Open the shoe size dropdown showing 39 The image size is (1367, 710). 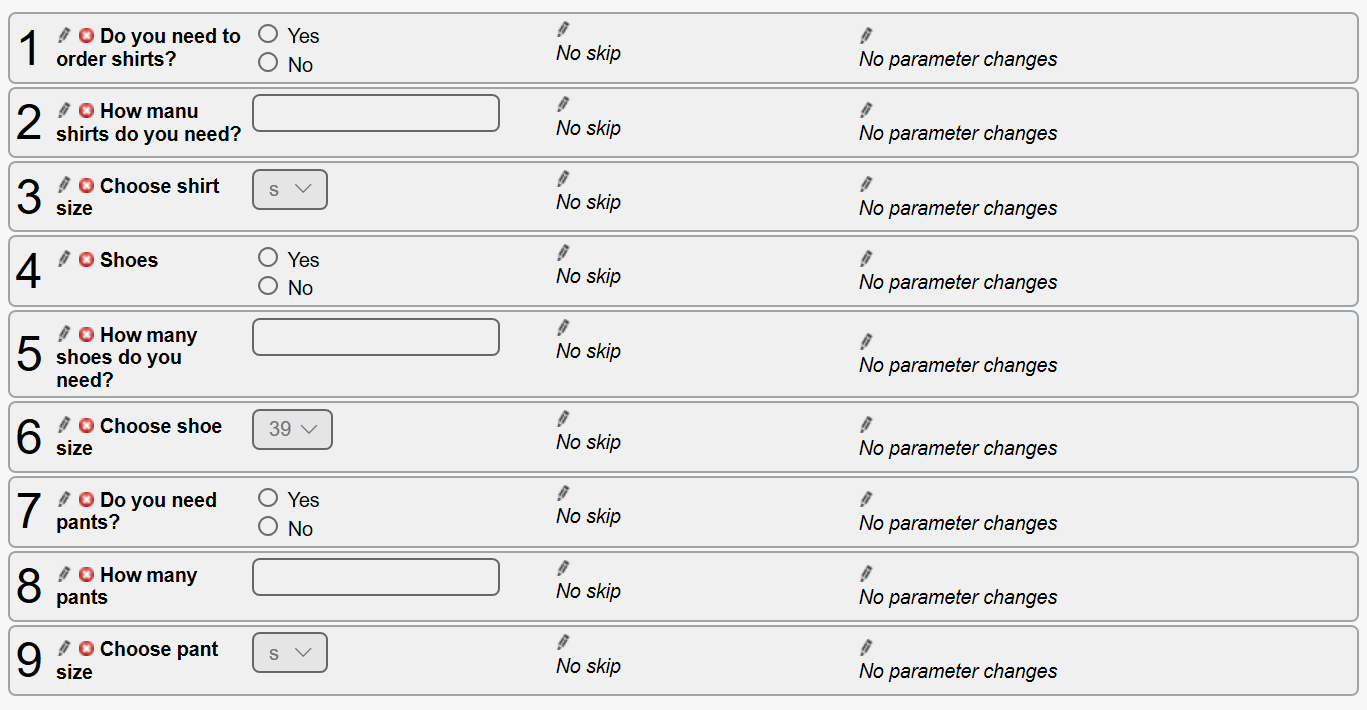point(292,430)
